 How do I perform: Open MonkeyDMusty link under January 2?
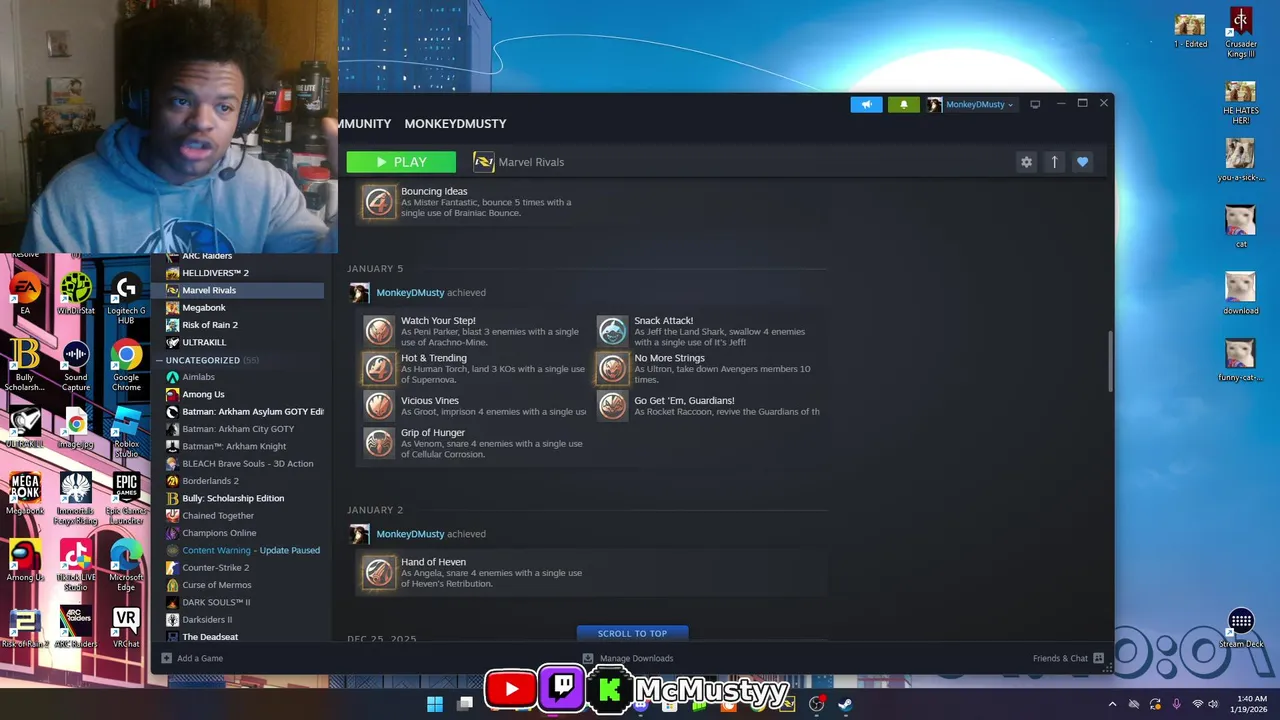pyautogui.click(x=410, y=534)
